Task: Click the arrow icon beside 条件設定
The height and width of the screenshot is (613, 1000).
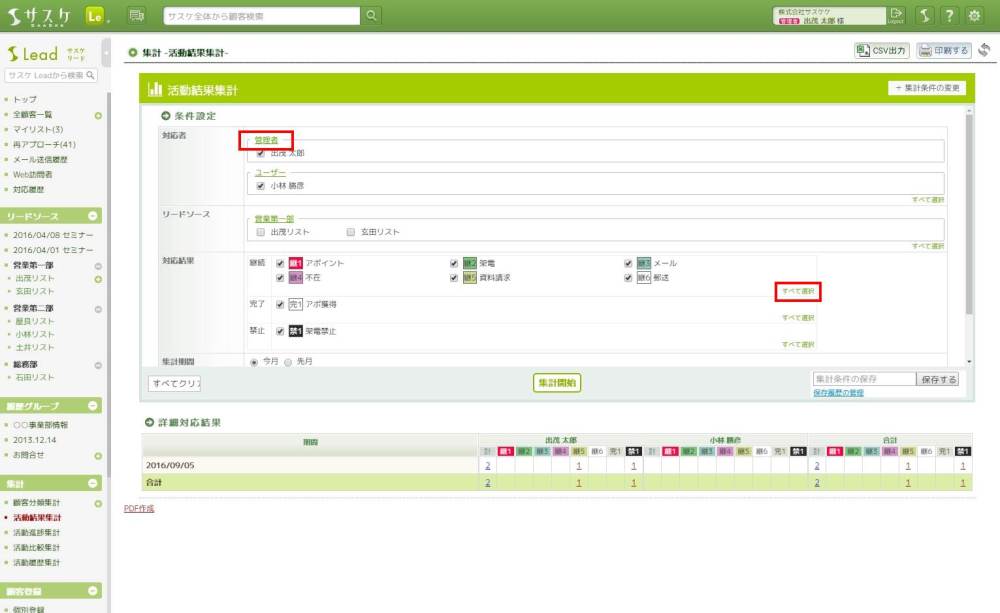Action: [x=166, y=115]
